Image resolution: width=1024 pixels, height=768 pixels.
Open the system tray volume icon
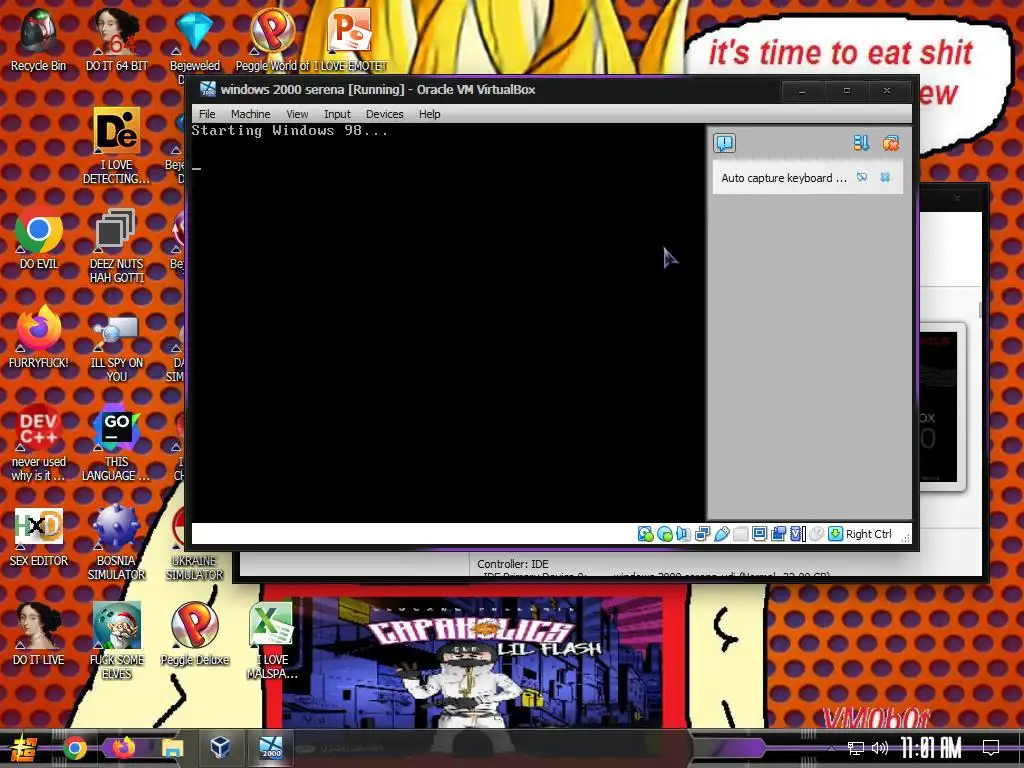pos(880,748)
